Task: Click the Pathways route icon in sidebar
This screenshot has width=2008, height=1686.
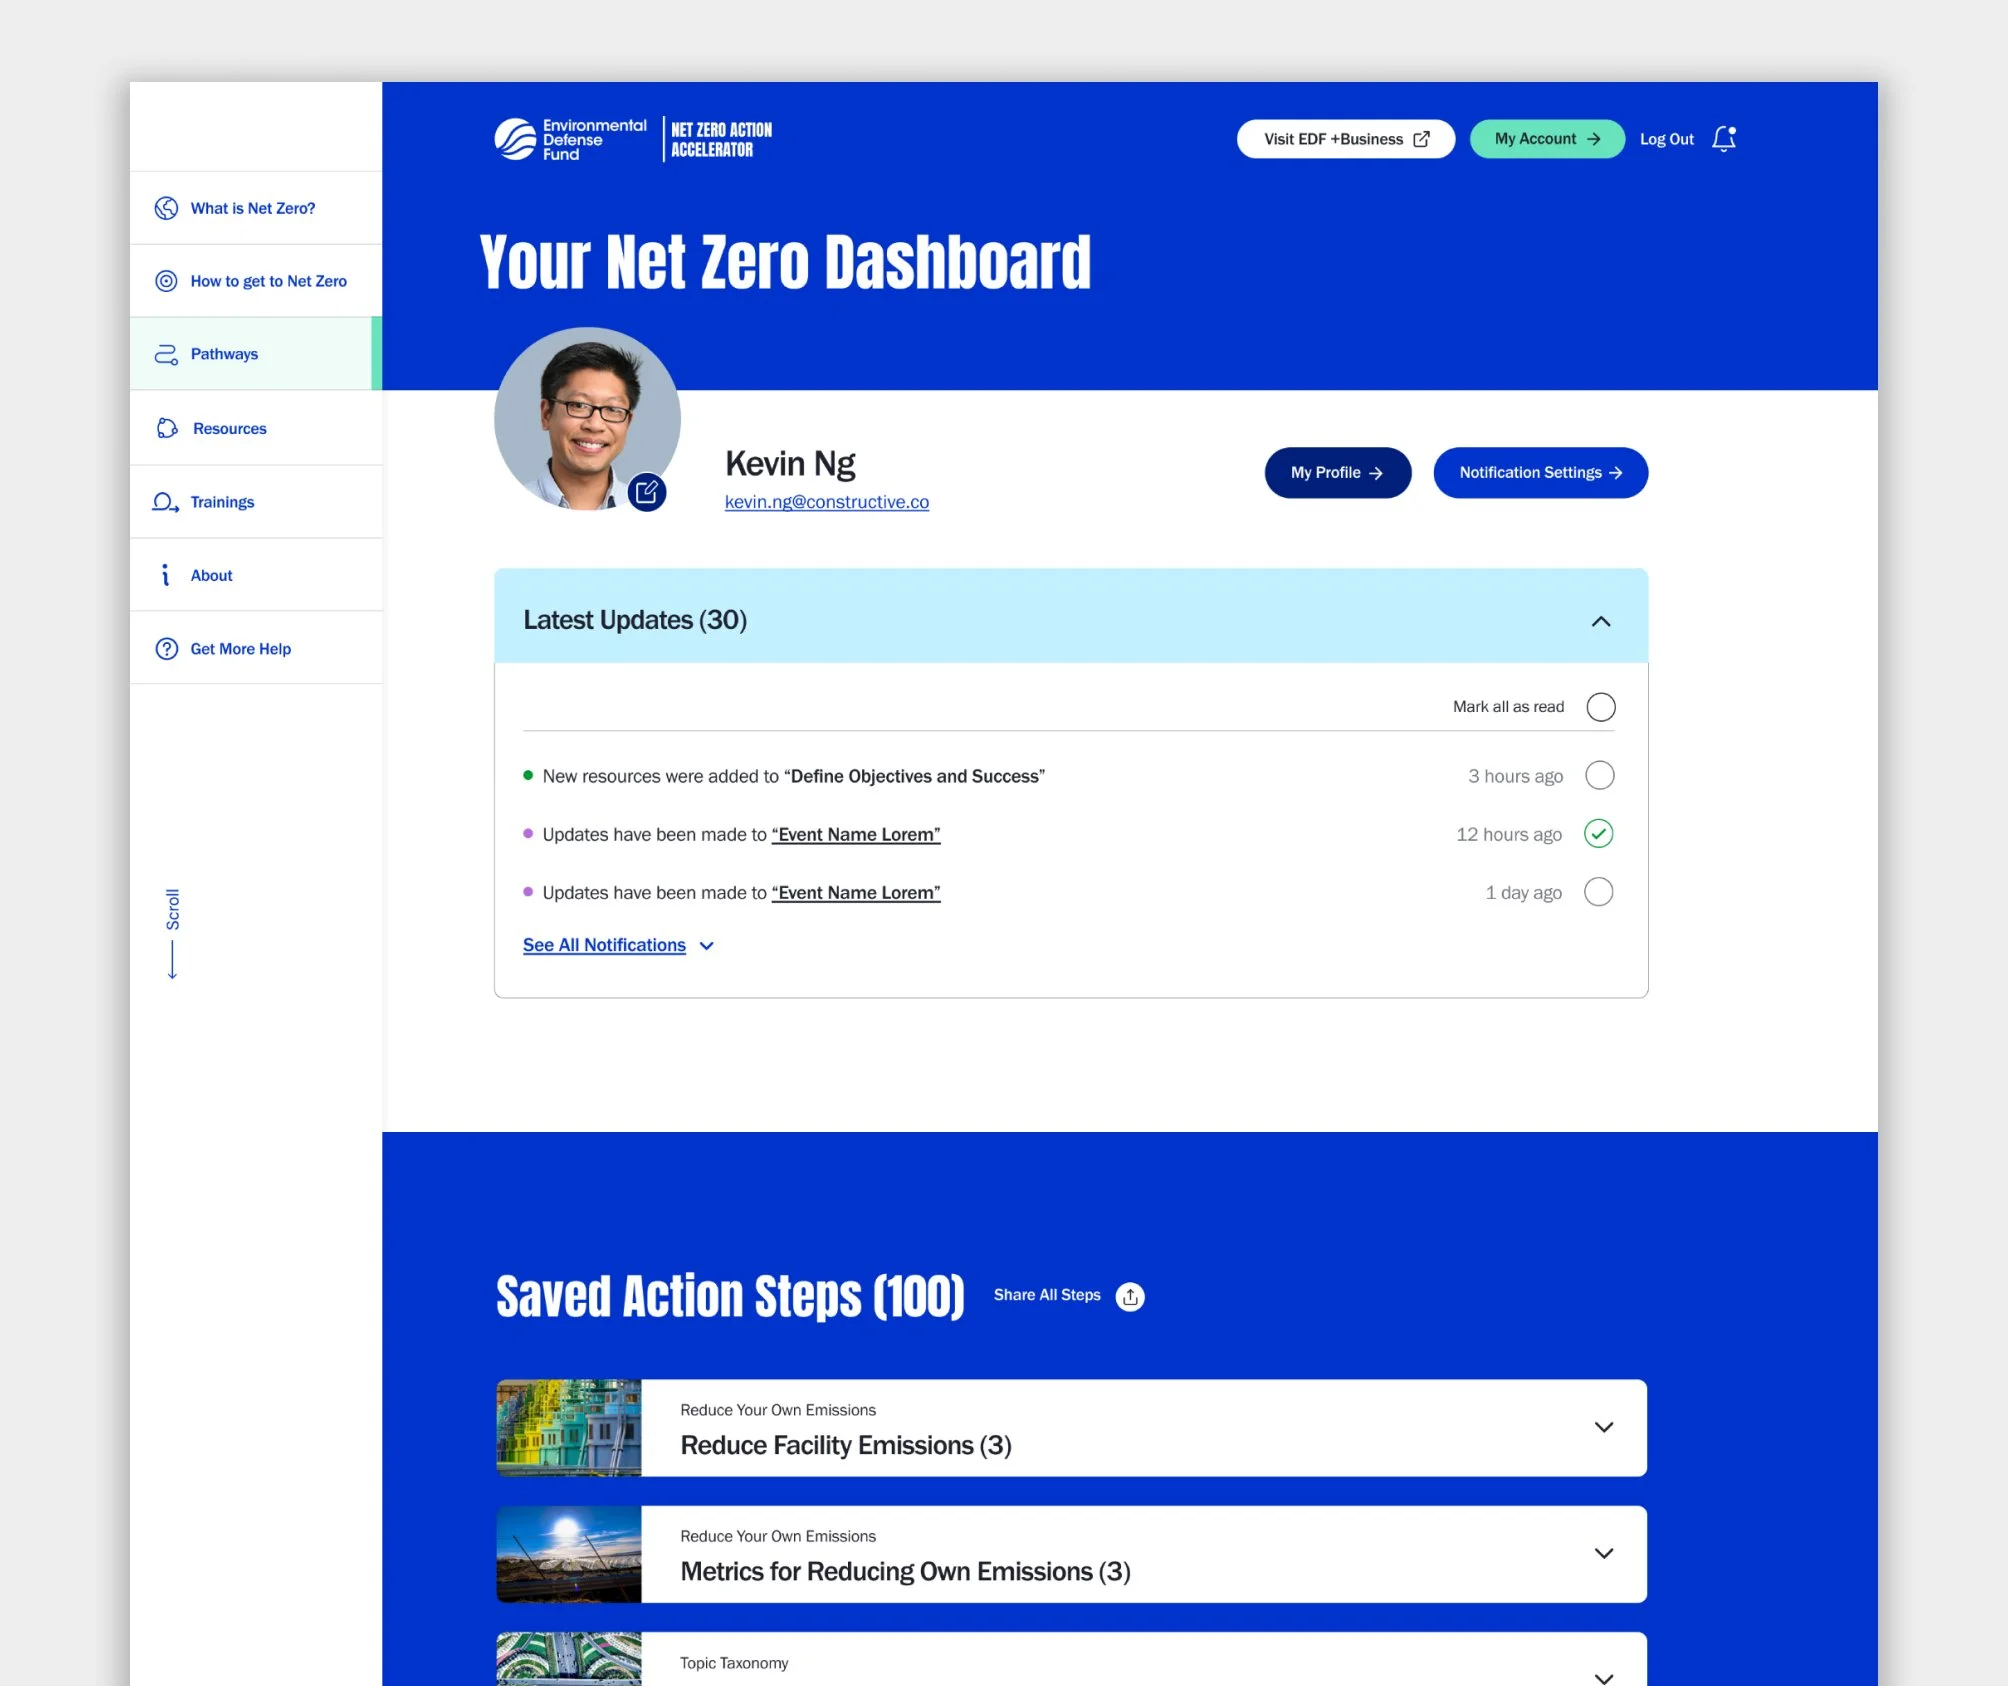Action: pos(166,354)
